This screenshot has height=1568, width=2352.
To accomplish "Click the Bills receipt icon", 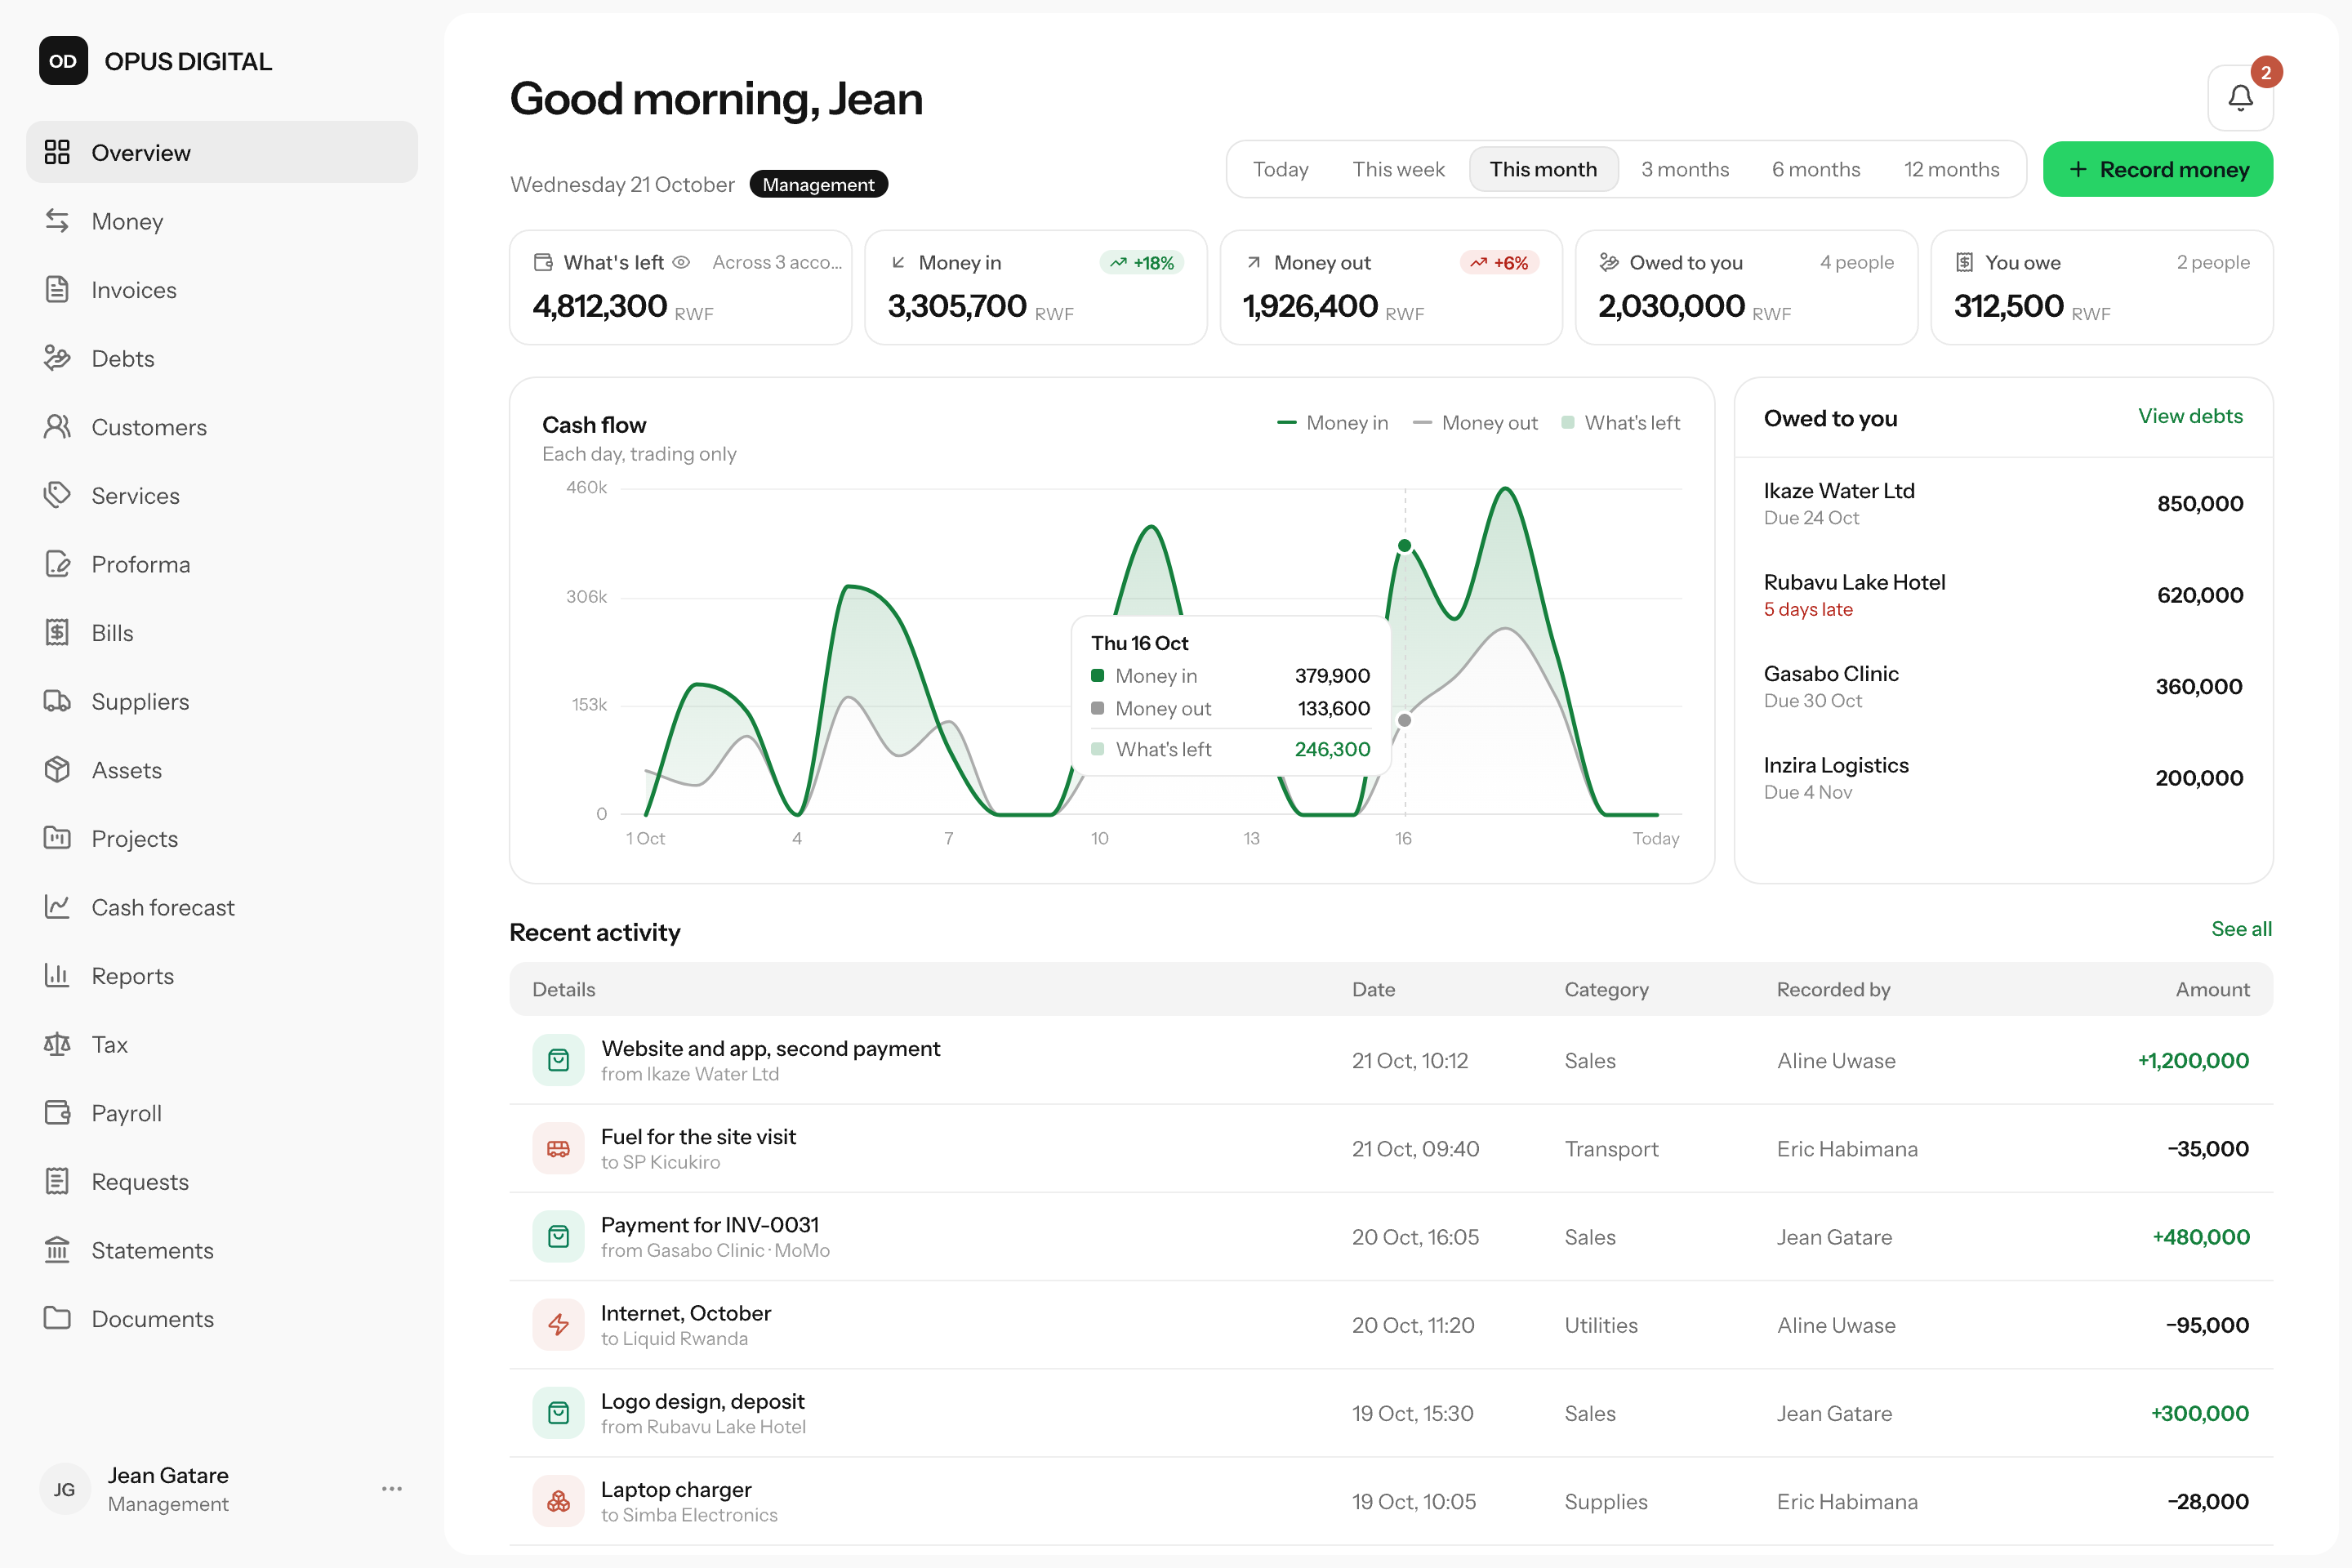I will click(x=57, y=632).
